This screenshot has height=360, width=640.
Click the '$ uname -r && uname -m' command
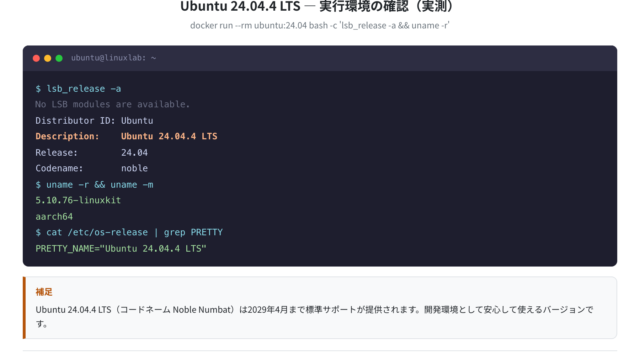pyautogui.click(x=94, y=184)
